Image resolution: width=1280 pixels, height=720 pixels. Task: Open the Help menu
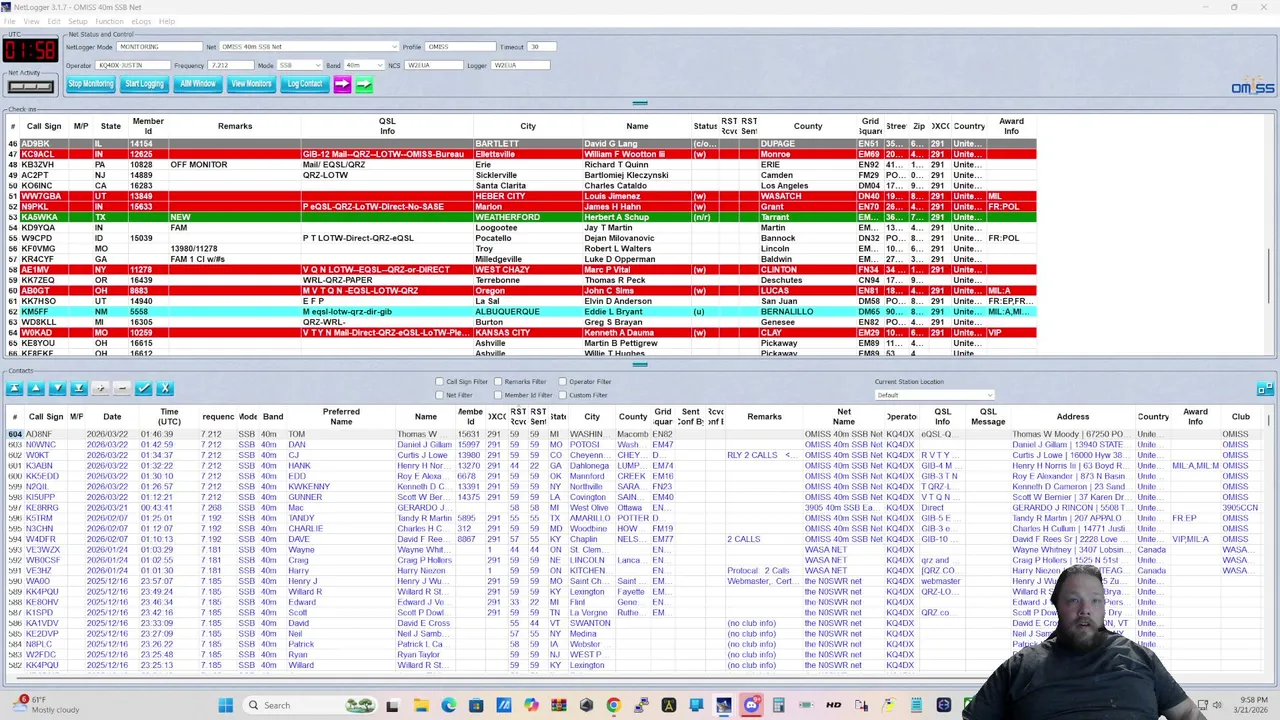[167, 21]
